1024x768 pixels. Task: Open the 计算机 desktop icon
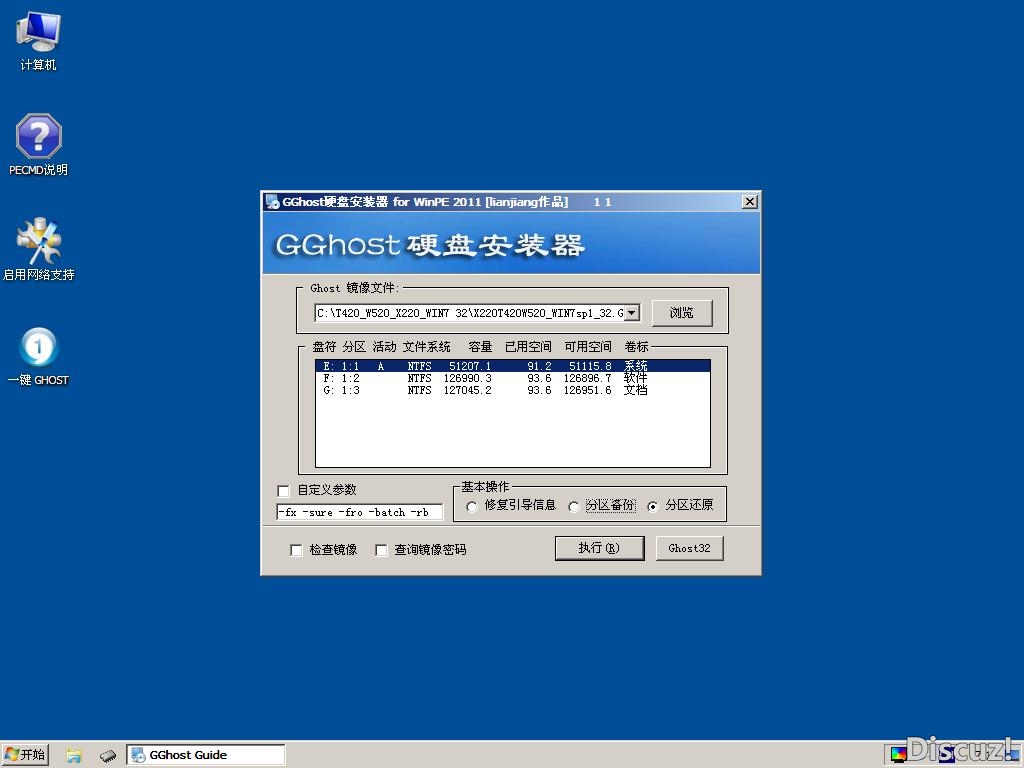click(x=39, y=40)
